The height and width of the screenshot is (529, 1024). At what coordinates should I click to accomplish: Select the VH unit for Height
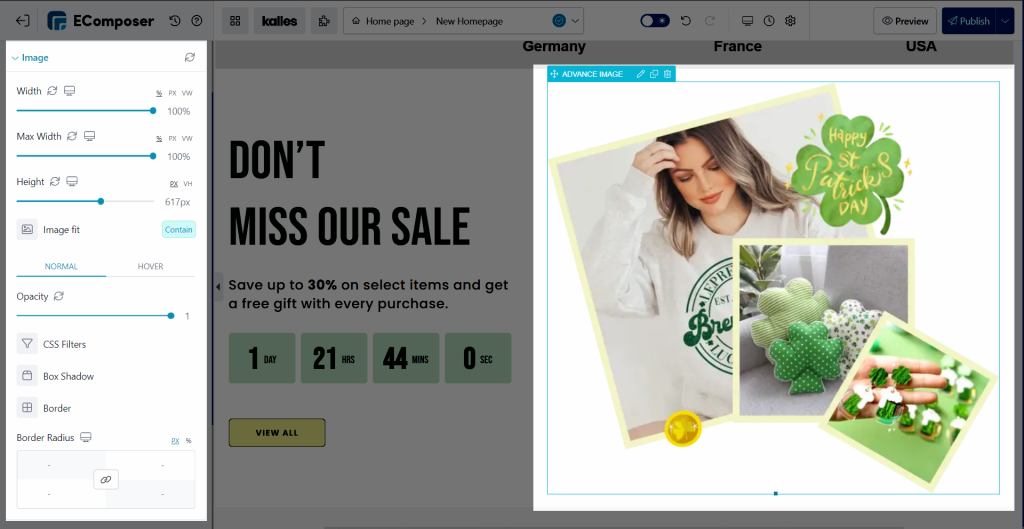point(188,184)
